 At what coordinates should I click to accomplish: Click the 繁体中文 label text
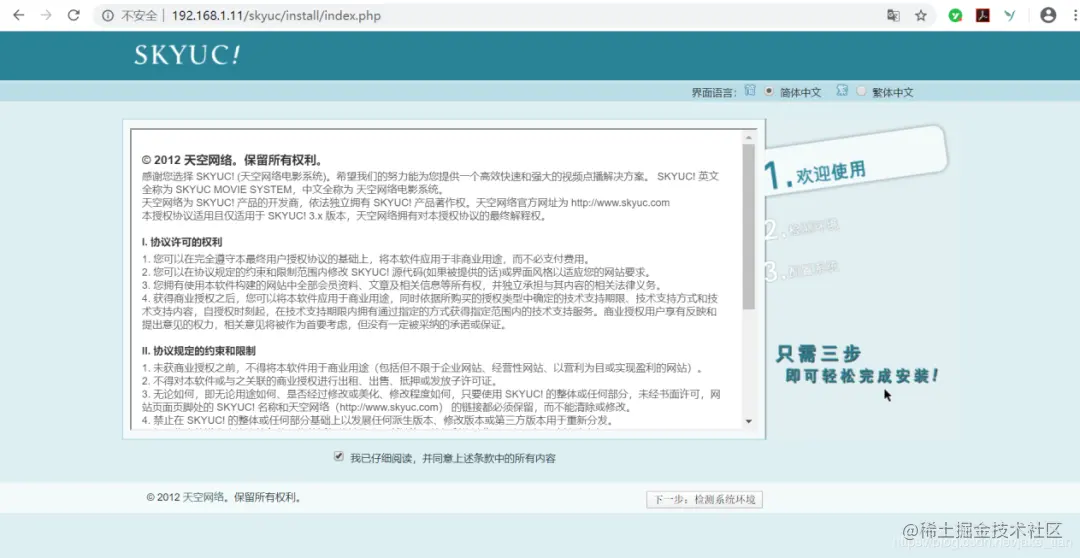(893, 92)
